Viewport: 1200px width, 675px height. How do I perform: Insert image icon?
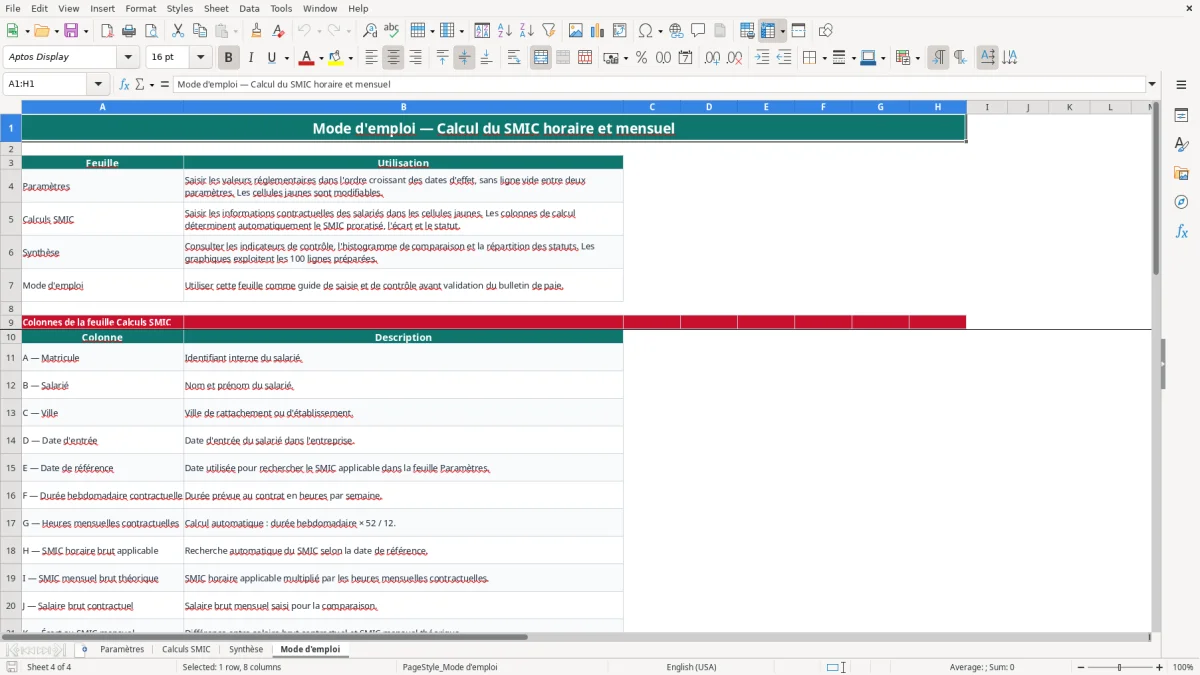coord(576,31)
